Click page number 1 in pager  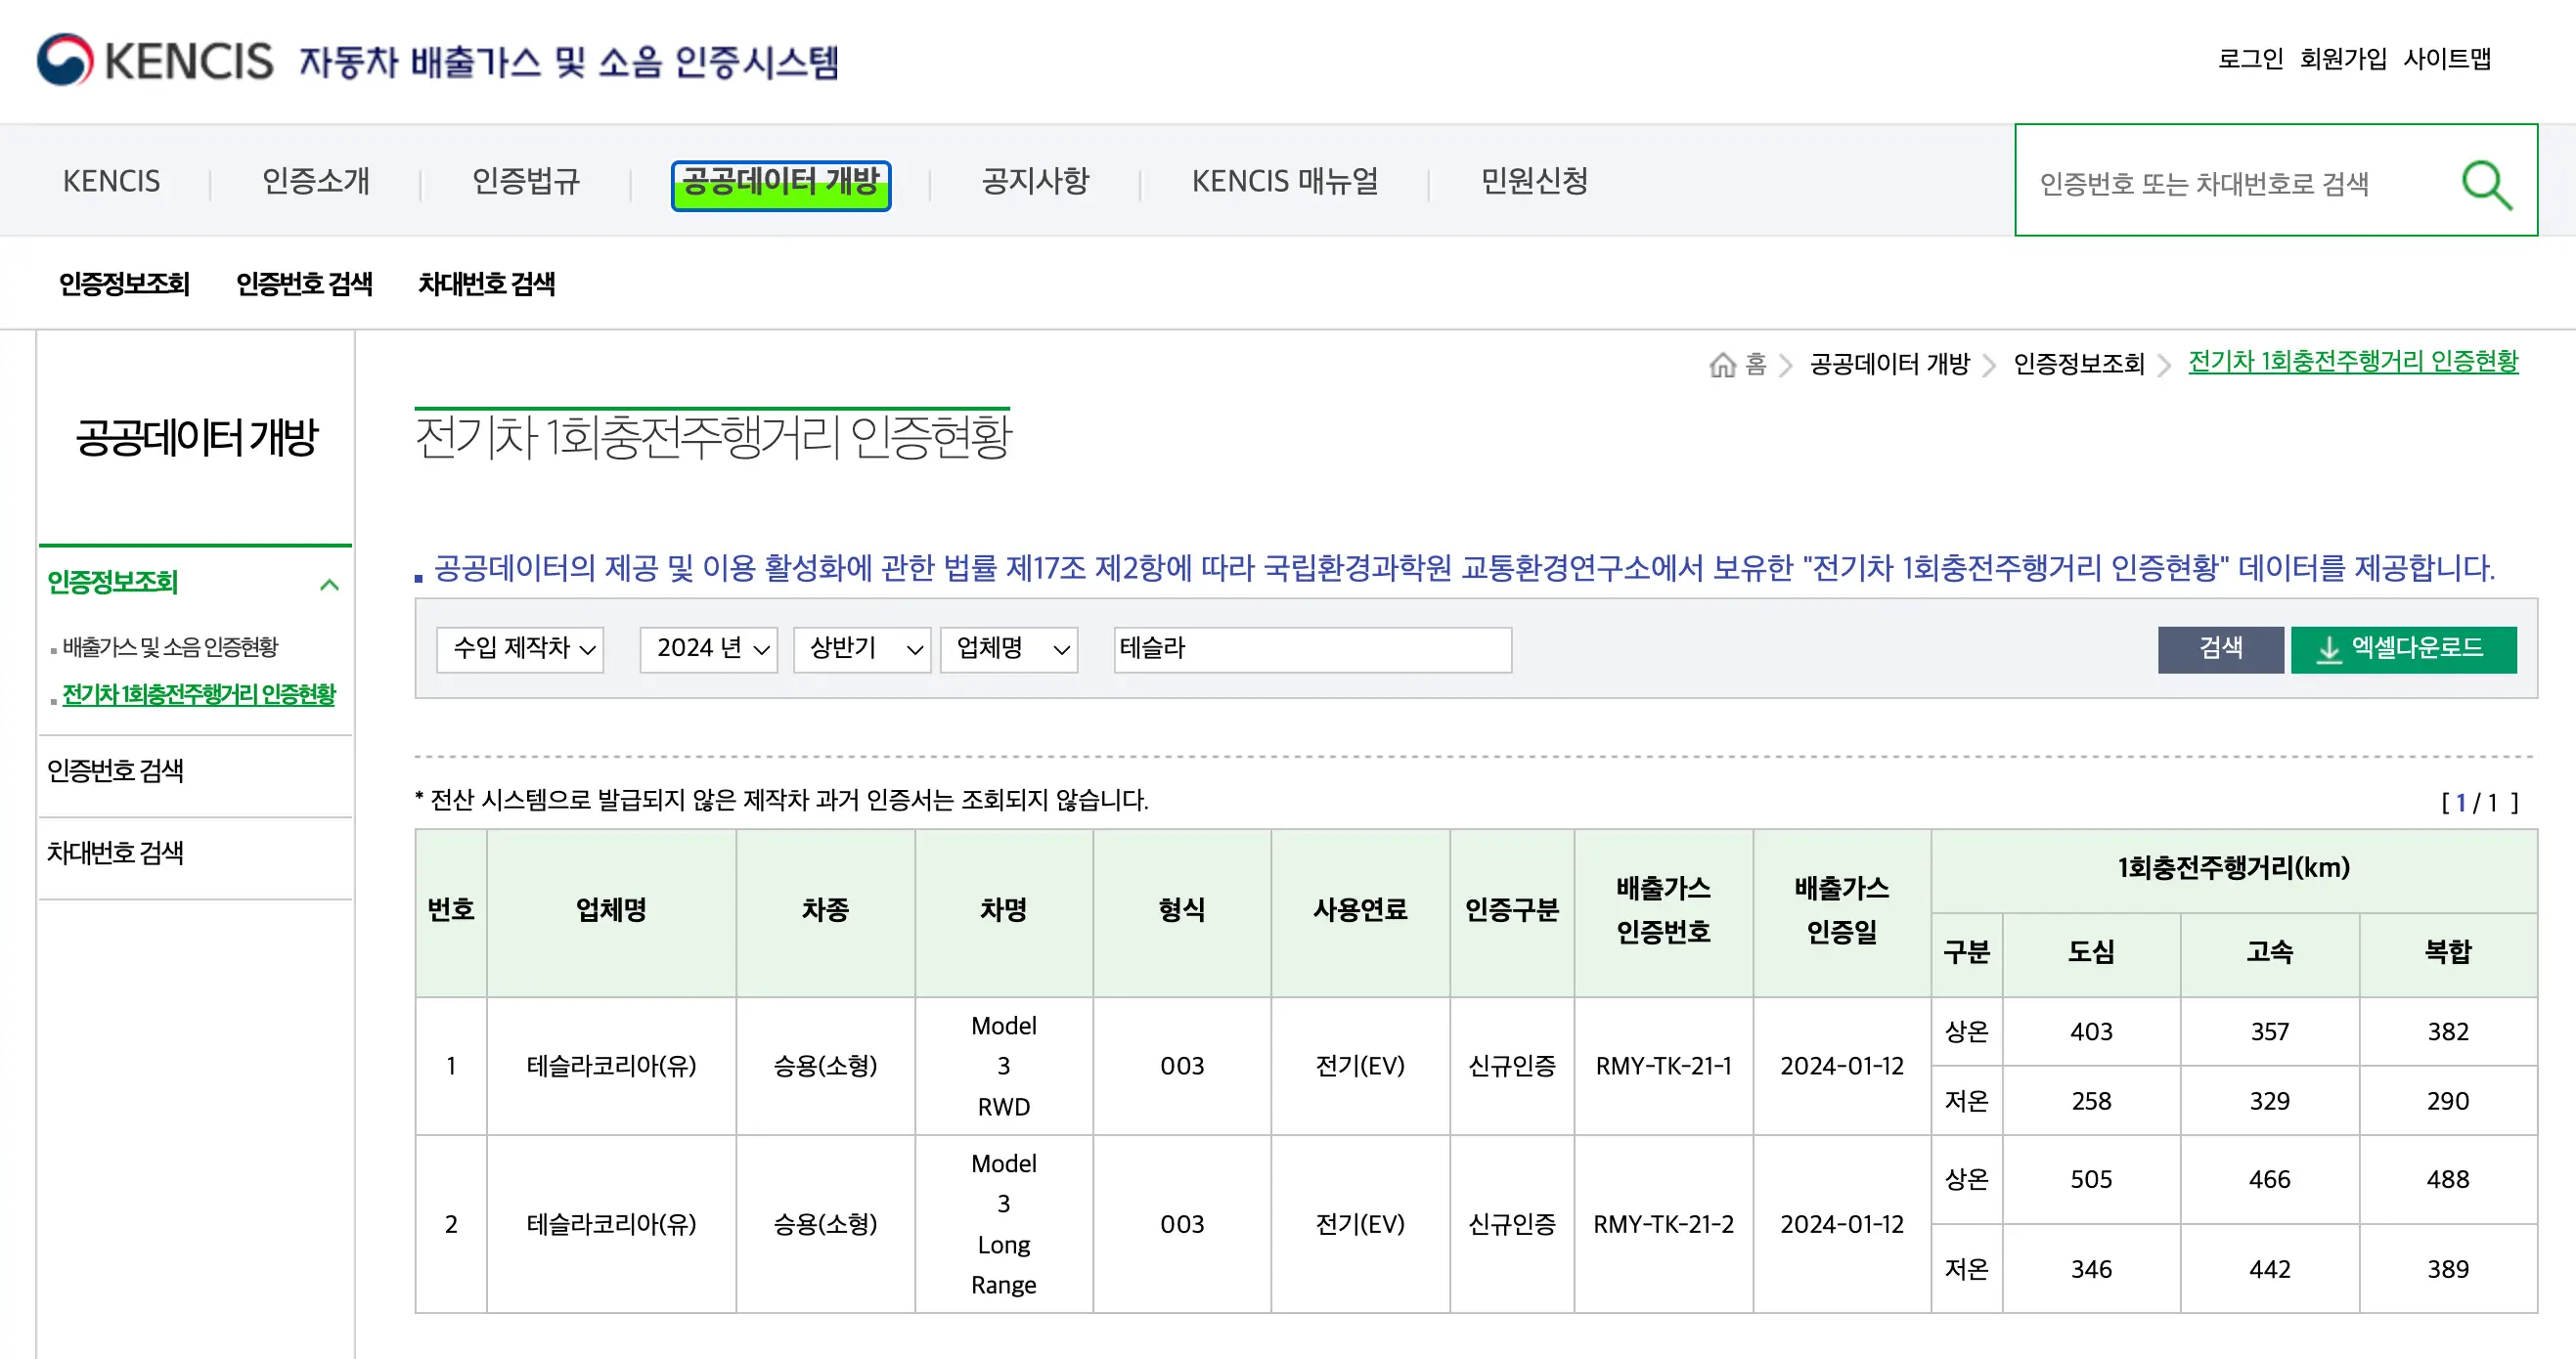click(2461, 803)
